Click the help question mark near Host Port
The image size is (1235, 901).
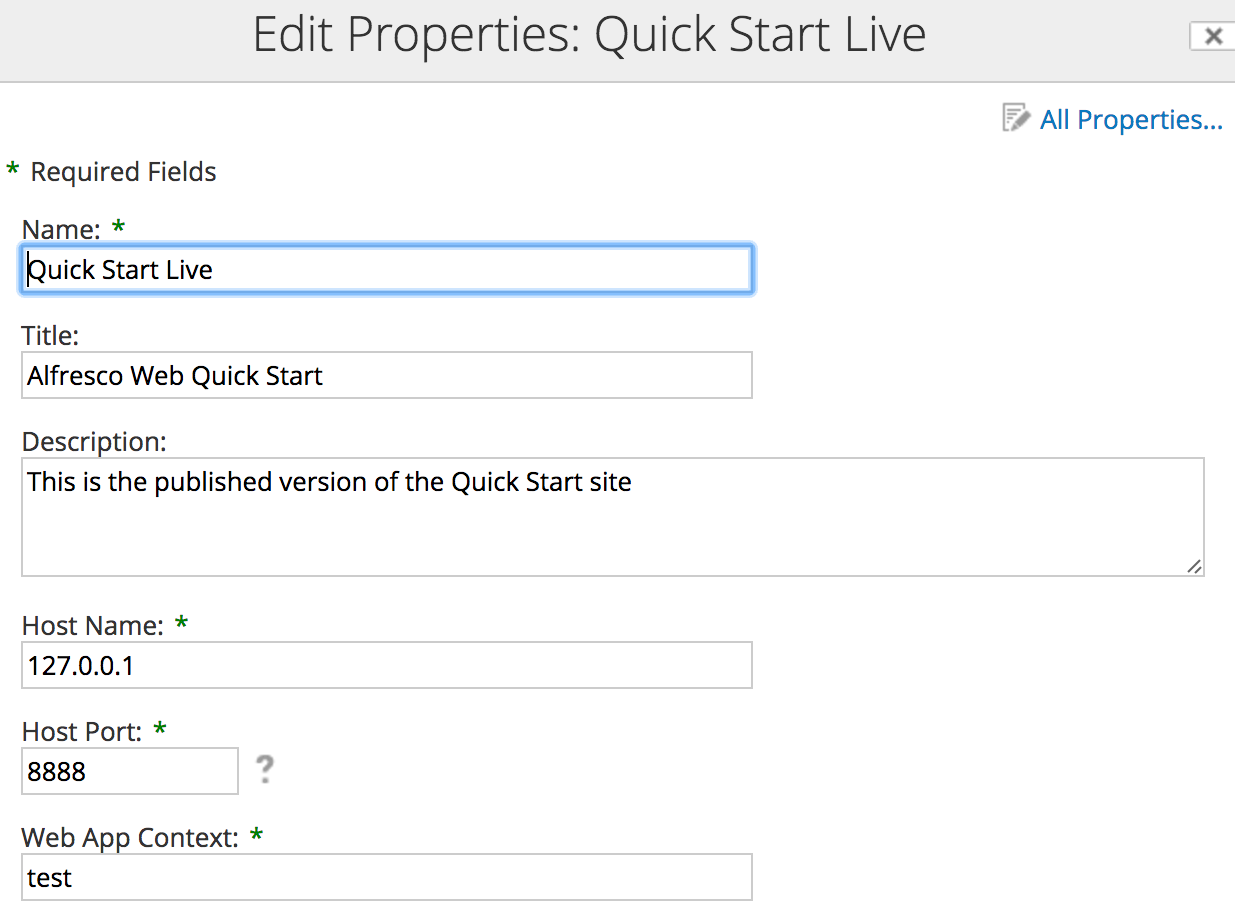(x=264, y=769)
